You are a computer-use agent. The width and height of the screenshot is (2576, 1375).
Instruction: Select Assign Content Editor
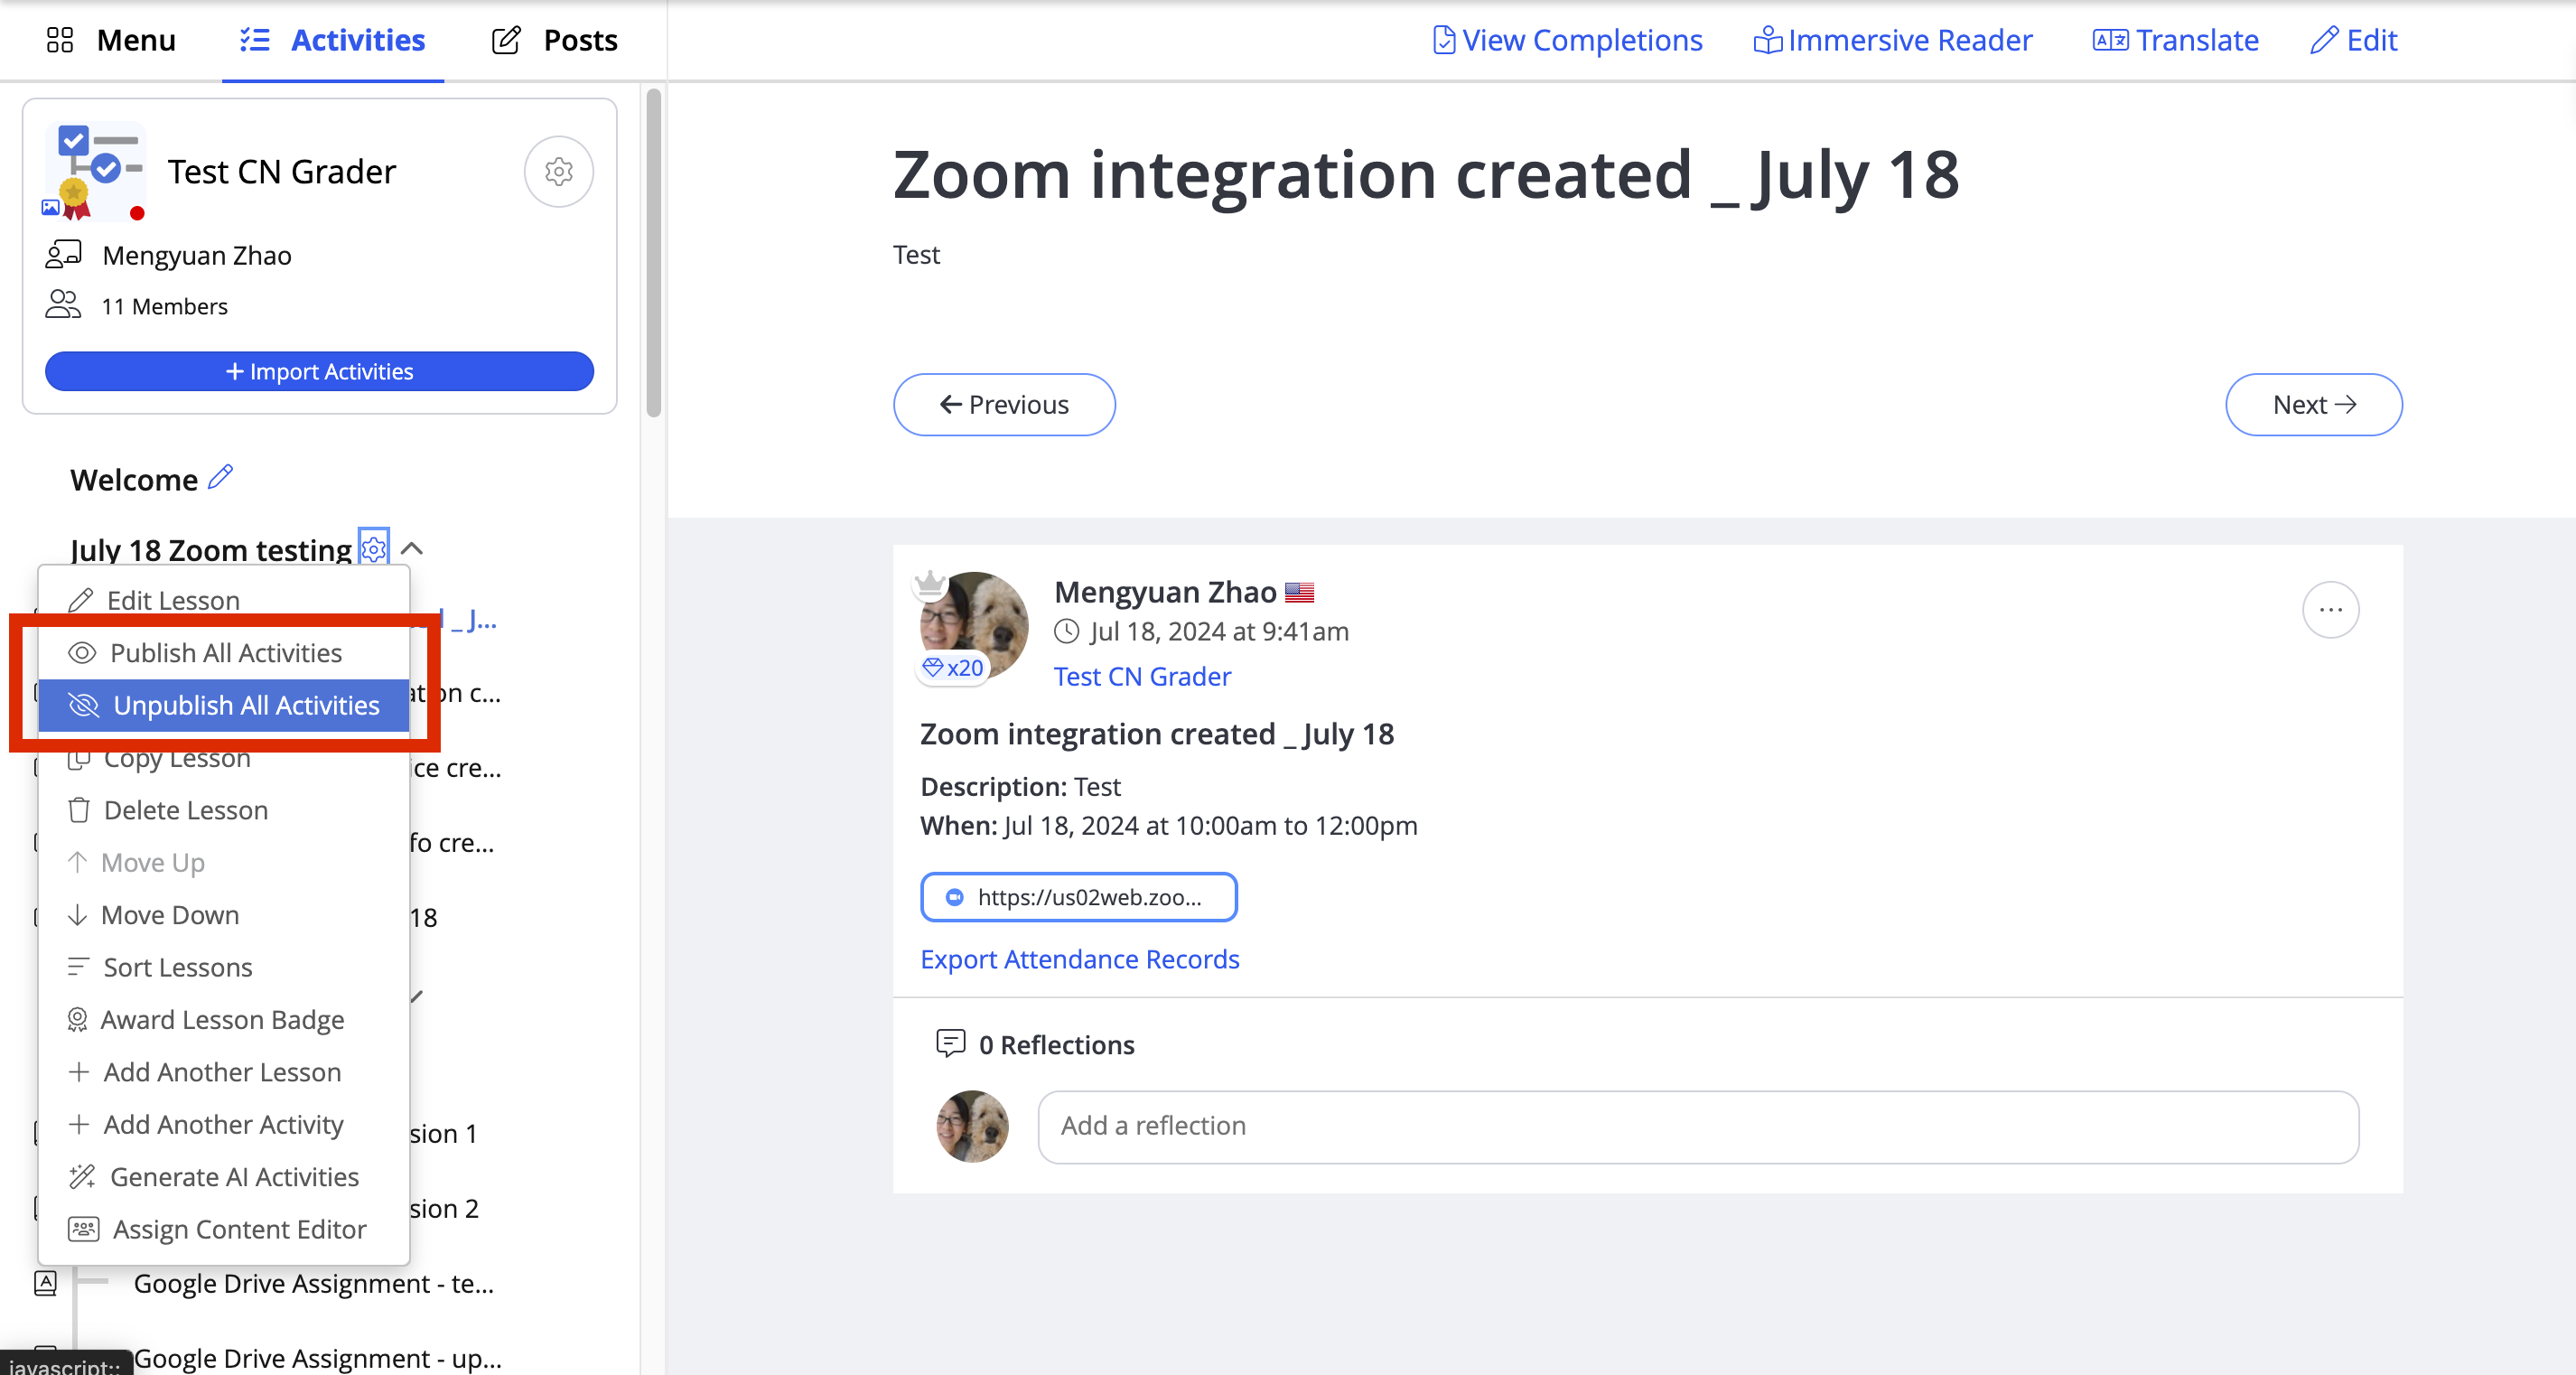click(224, 1229)
